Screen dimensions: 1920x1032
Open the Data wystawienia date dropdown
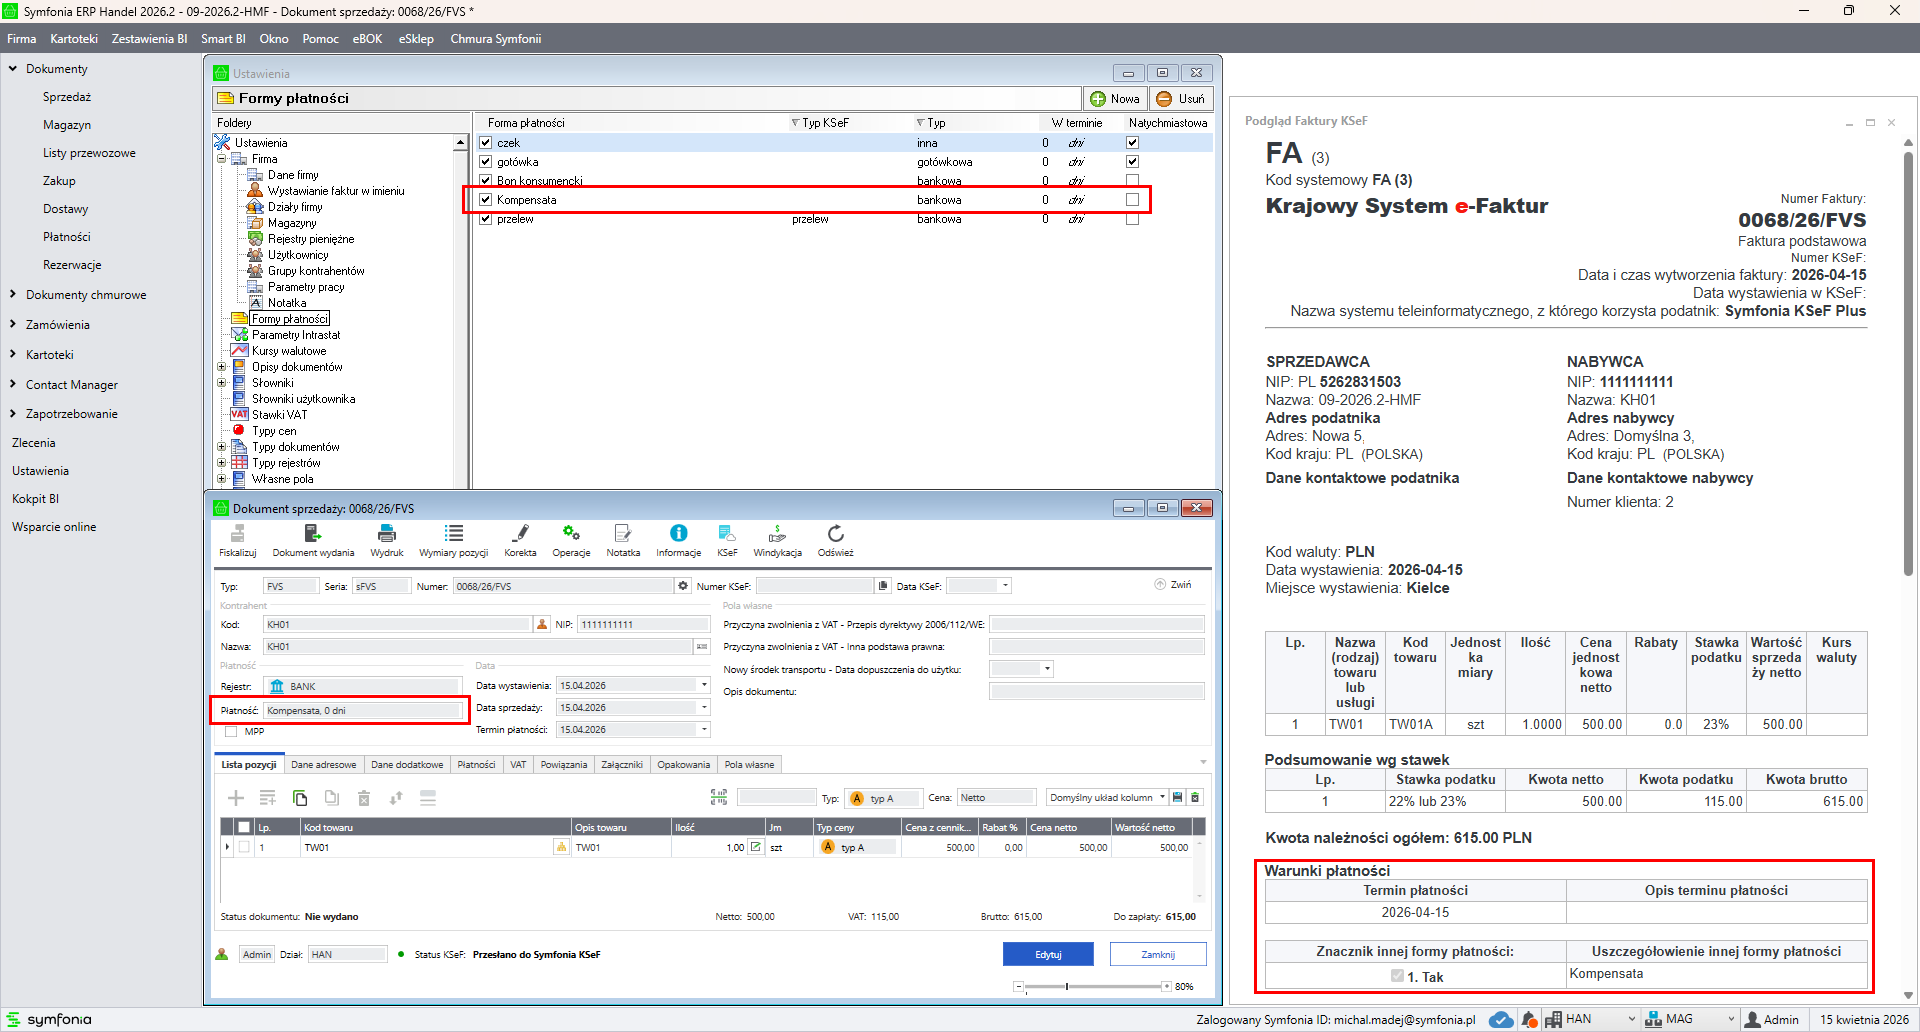pyautogui.click(x=704, y=686)
